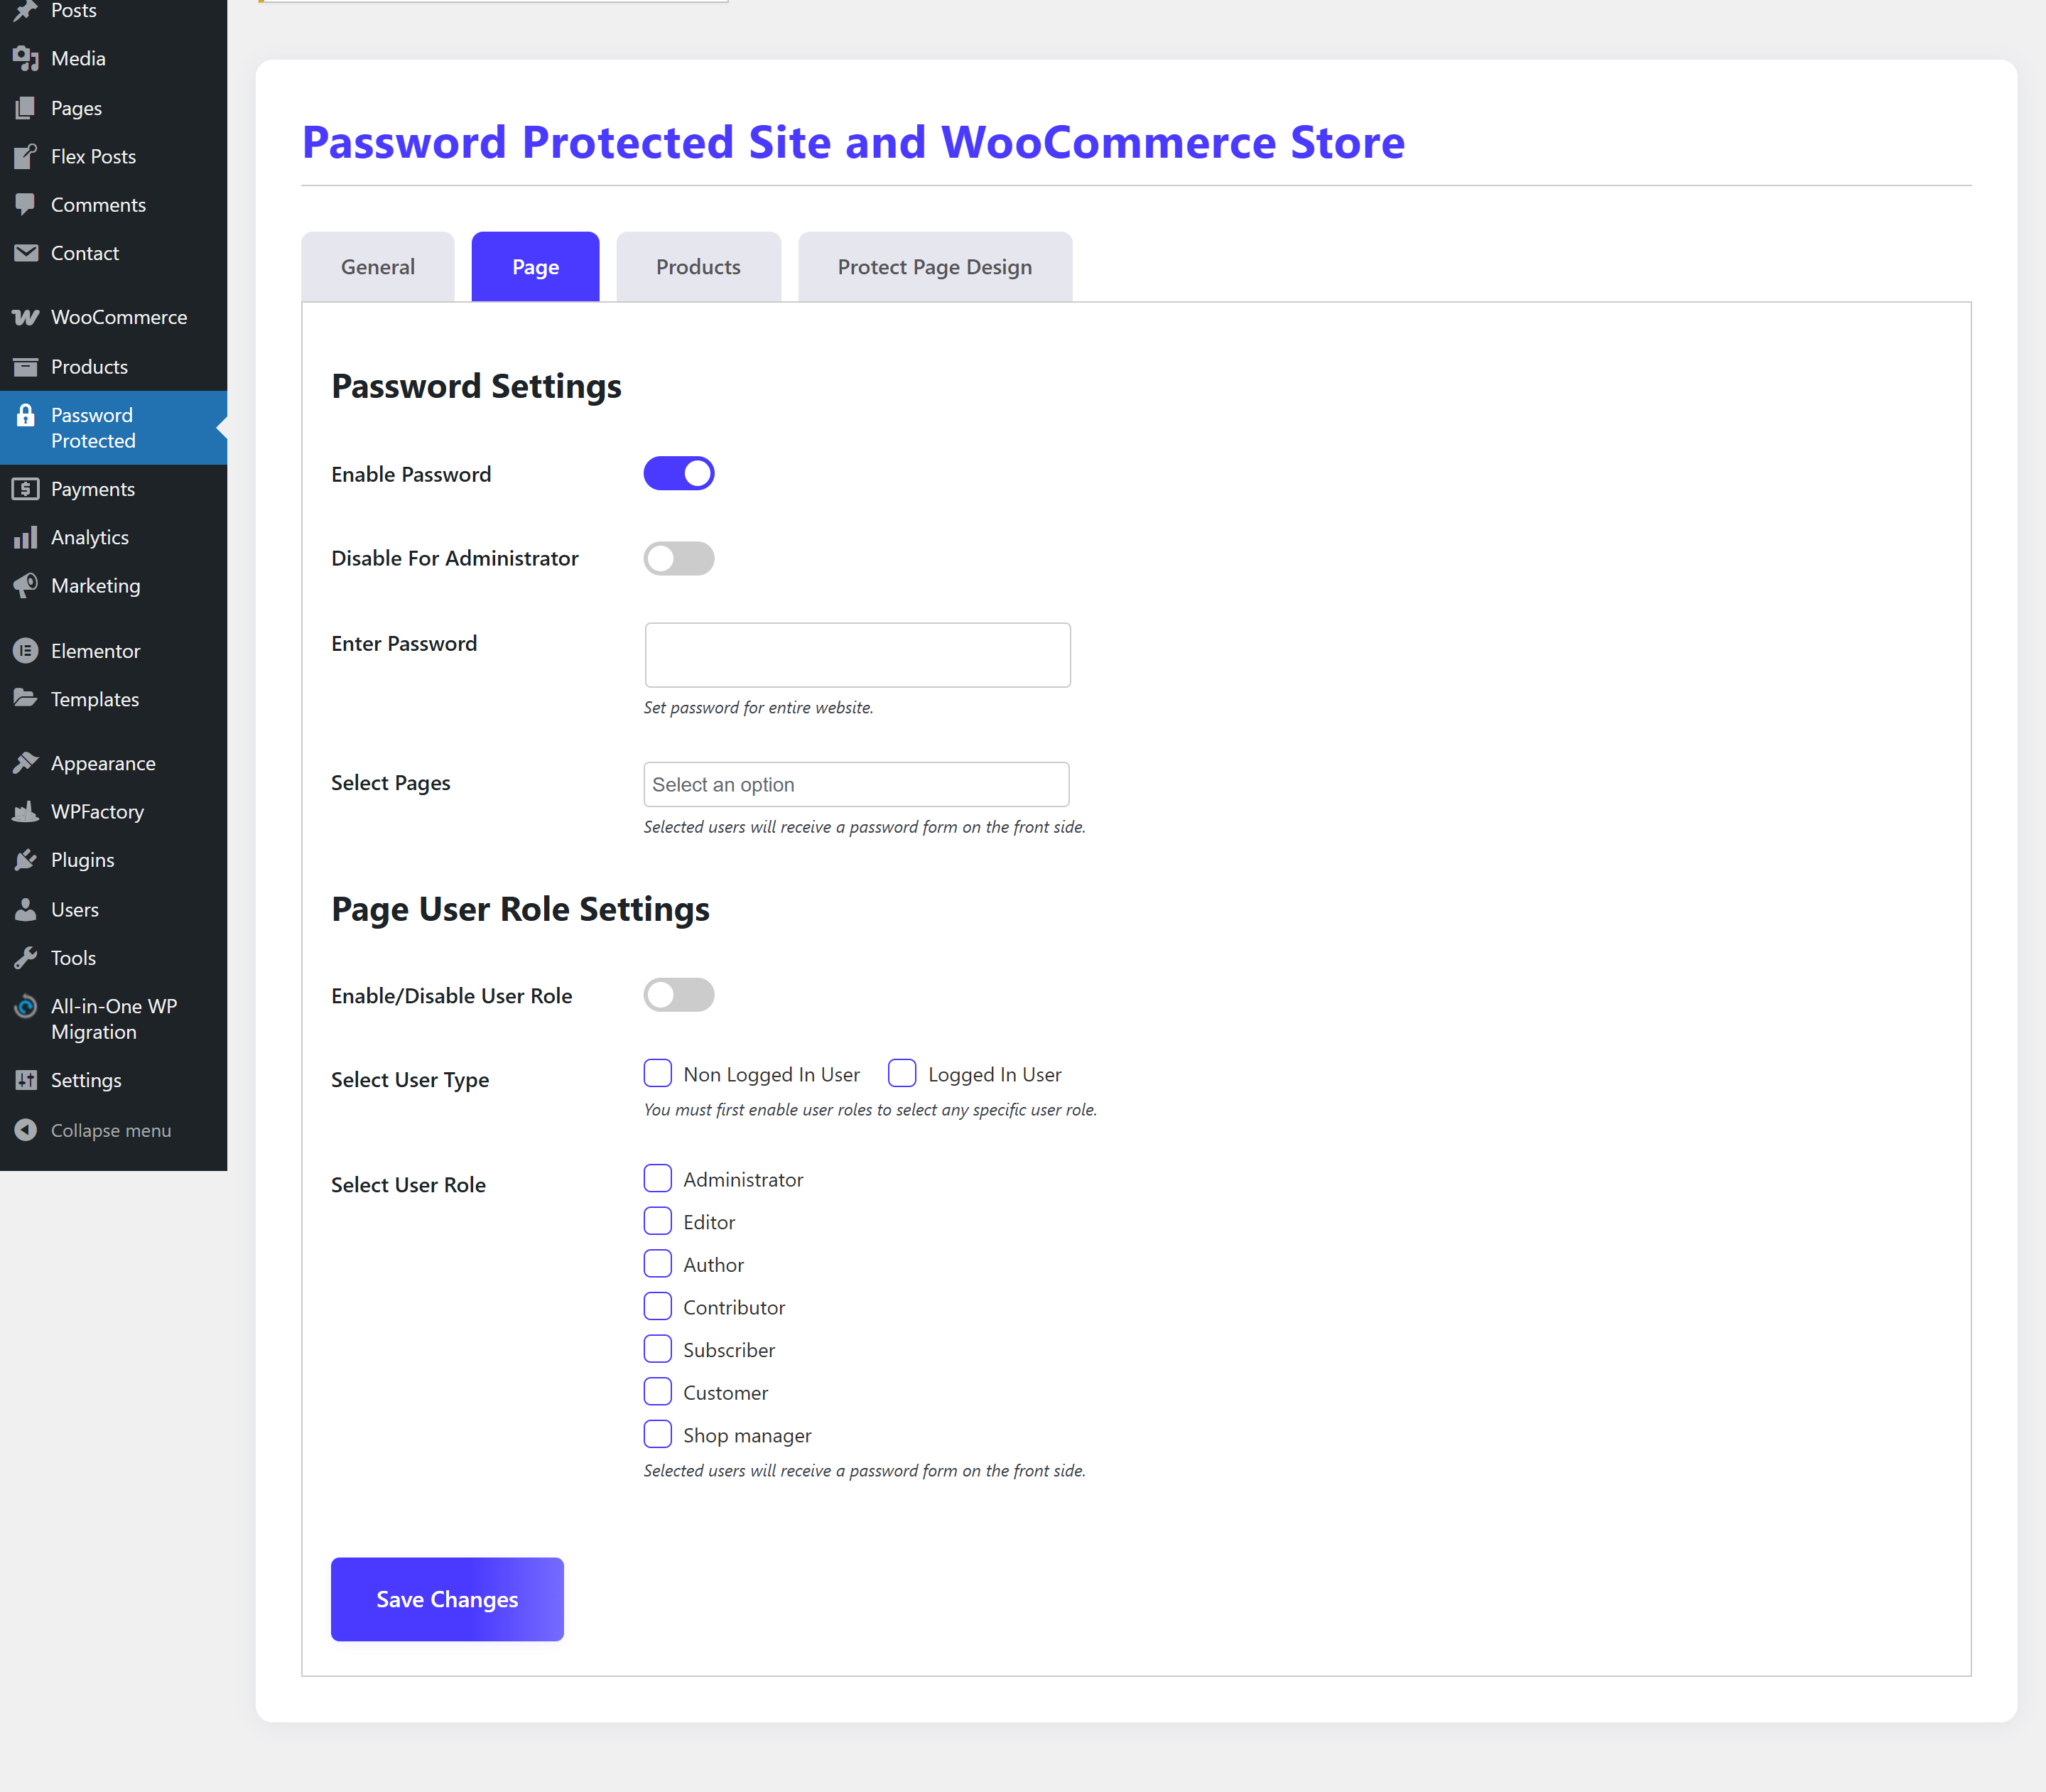Viewport: 2046px width, 1792px height.
Task: Click the Appearance brush icon
Action: click(26, 763)
